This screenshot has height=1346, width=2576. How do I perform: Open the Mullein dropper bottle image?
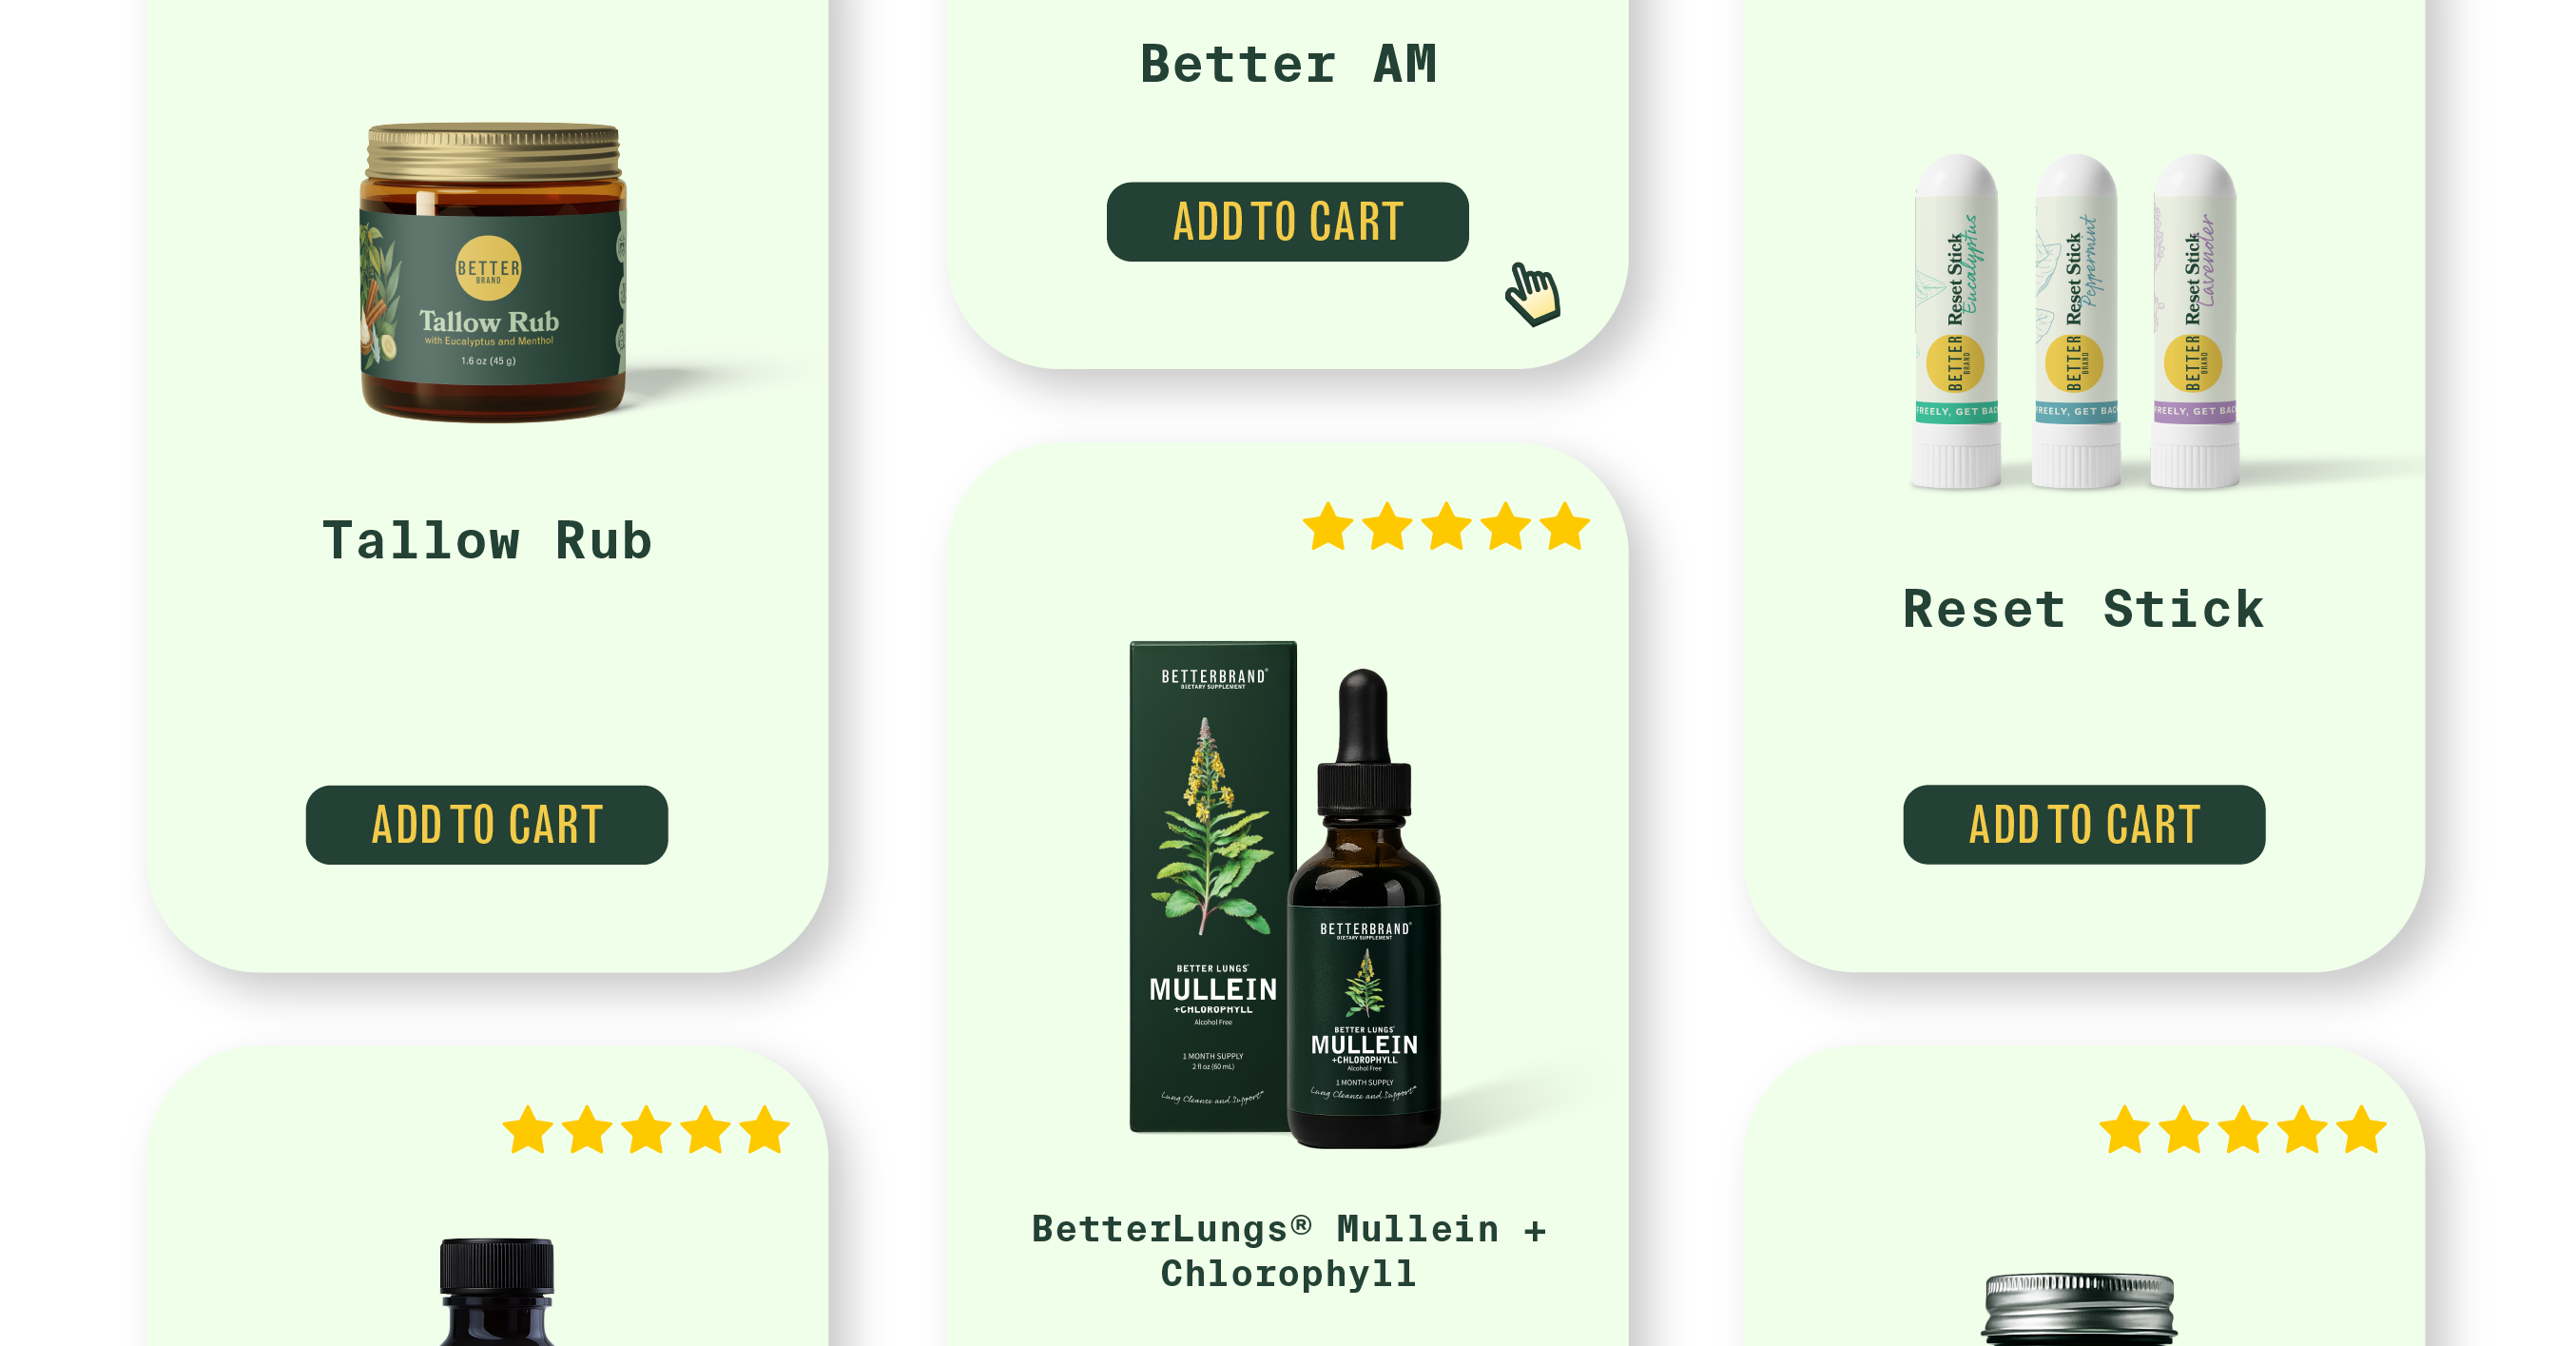[x=1364, y=908]
